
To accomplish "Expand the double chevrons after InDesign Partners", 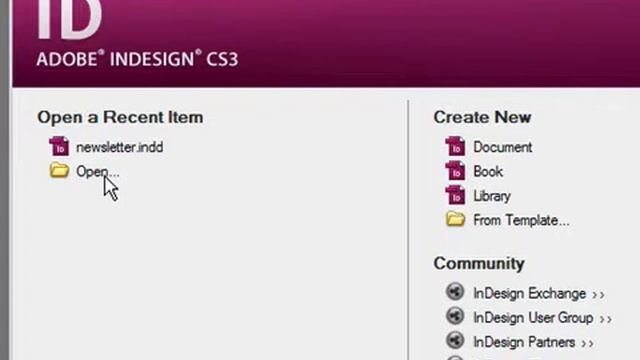I will point(587,343).
